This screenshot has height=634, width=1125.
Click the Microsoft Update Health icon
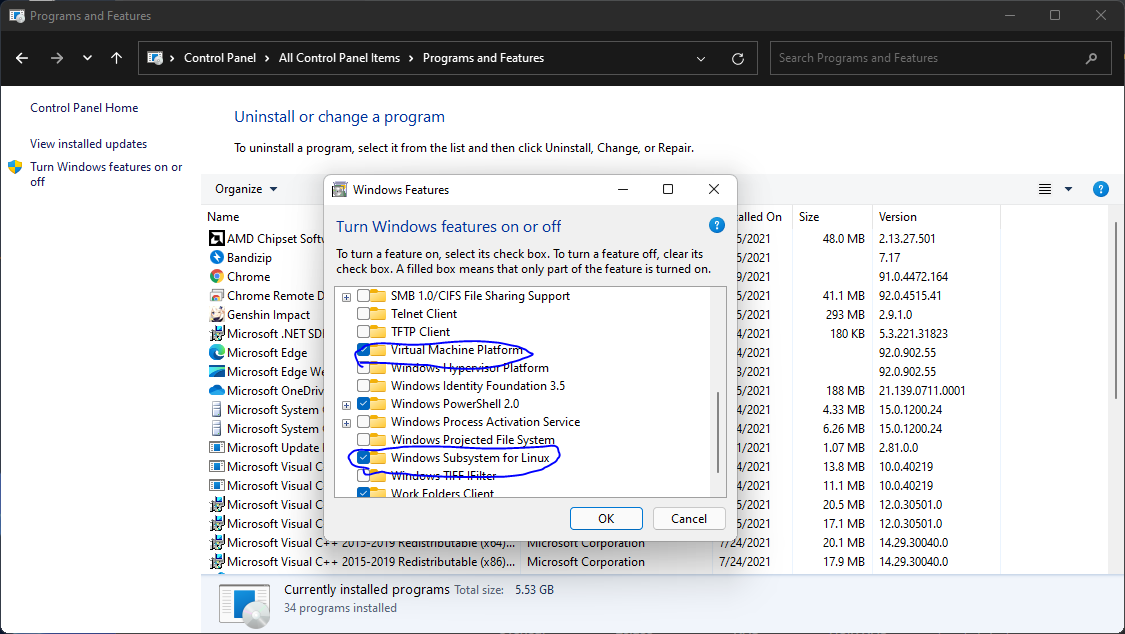click(216, 448)
